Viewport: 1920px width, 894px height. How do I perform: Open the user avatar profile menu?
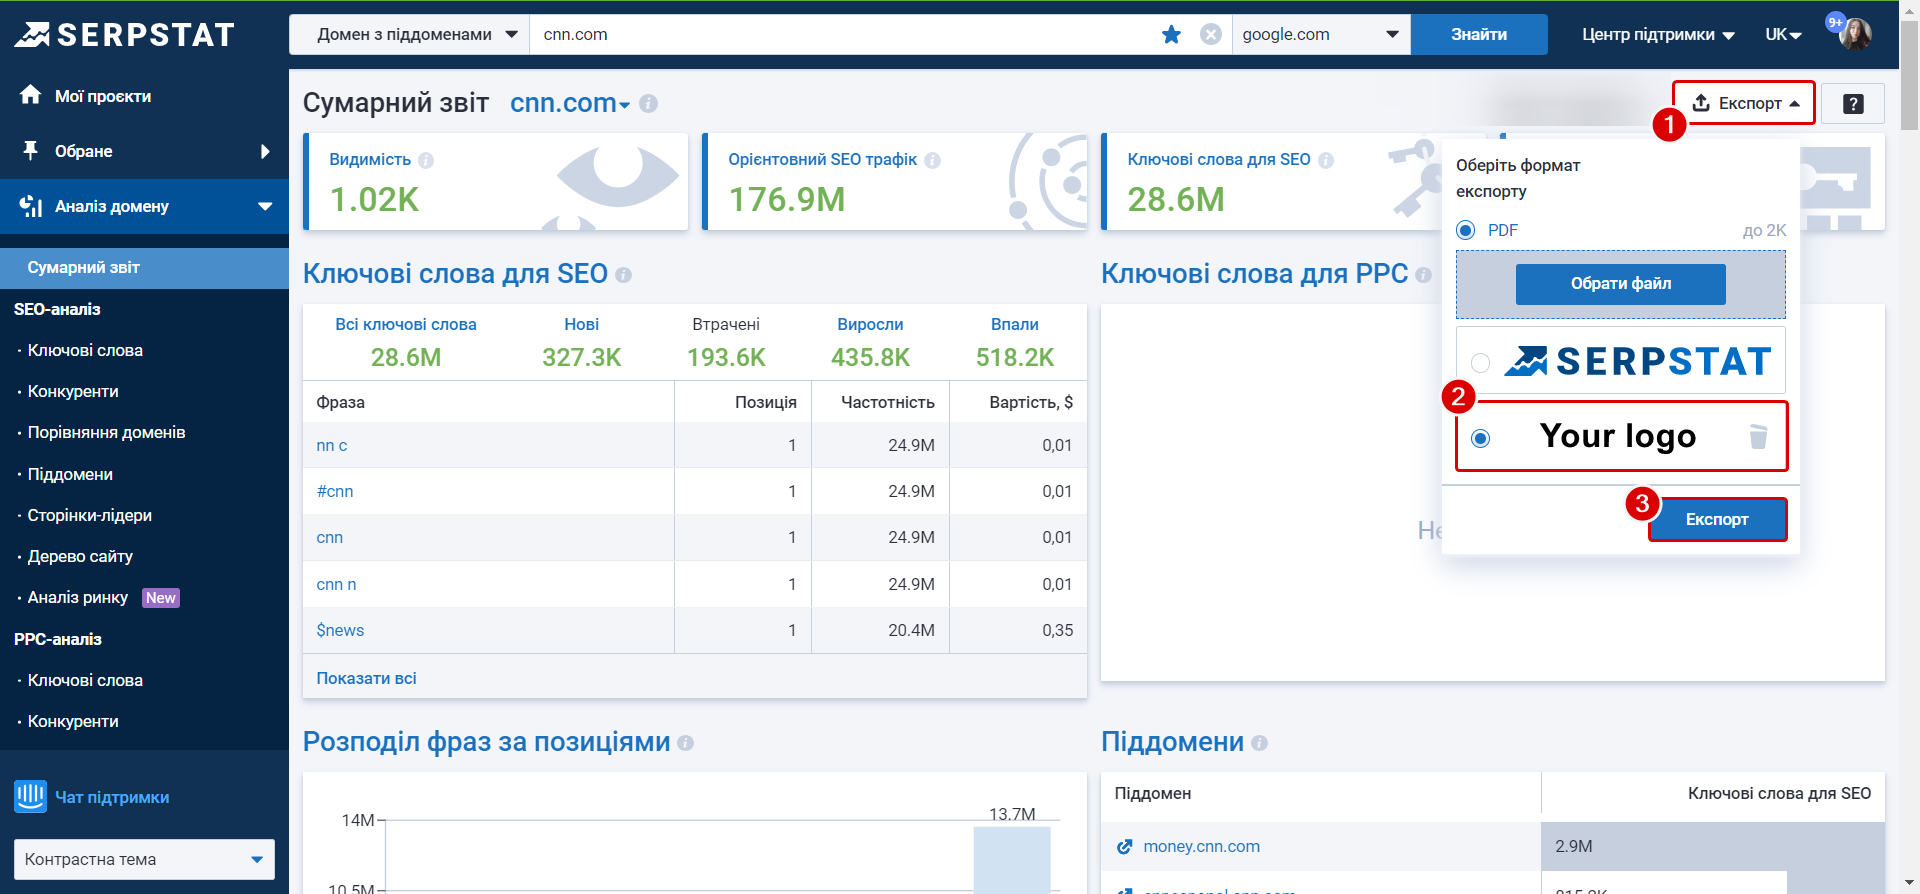click(x=1855, y=34)
